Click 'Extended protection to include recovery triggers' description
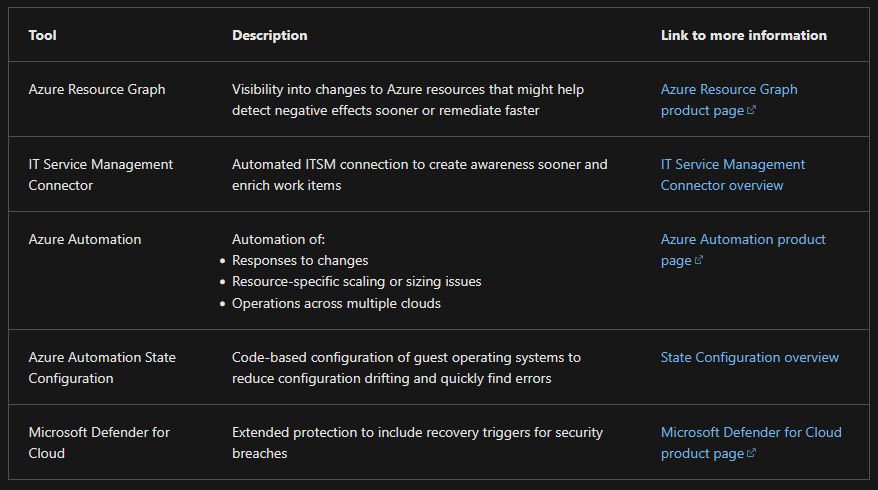 tap(418, 442)
